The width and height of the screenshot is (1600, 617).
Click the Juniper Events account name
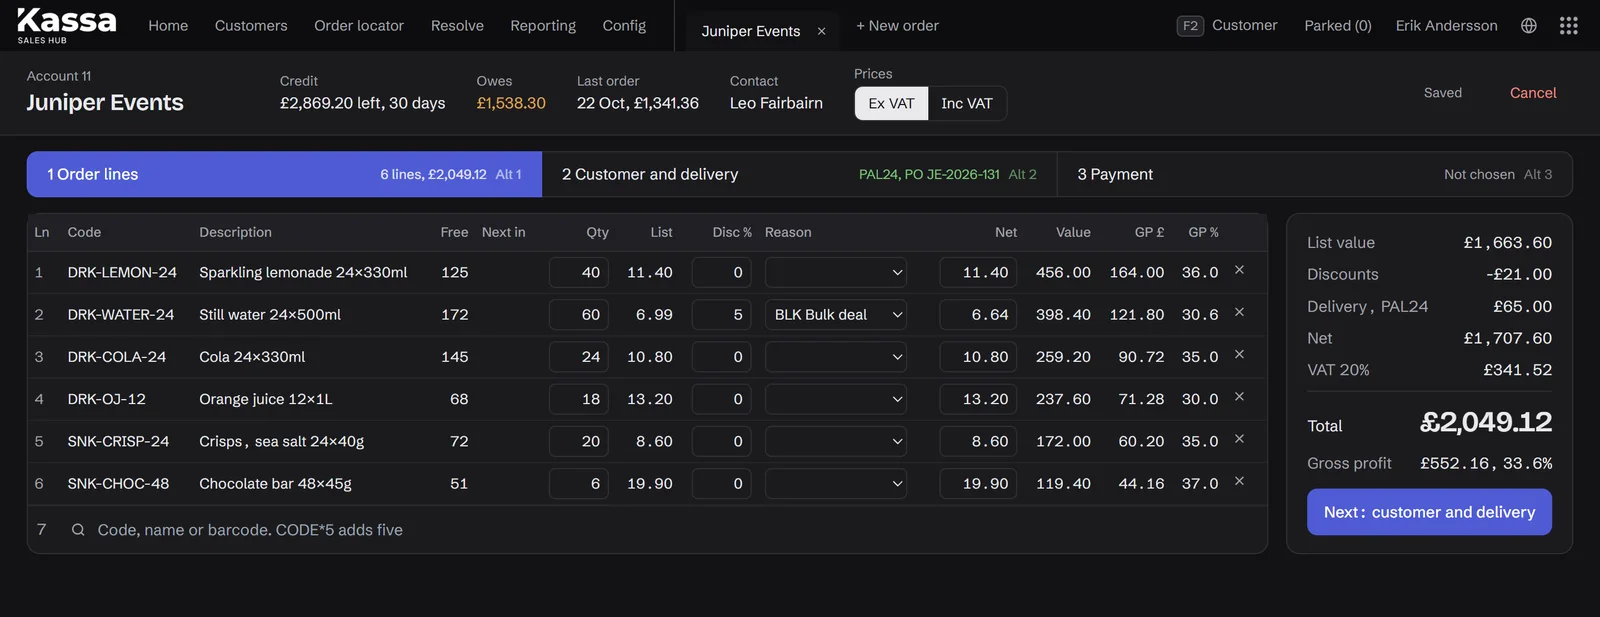(x=105, y=102)
